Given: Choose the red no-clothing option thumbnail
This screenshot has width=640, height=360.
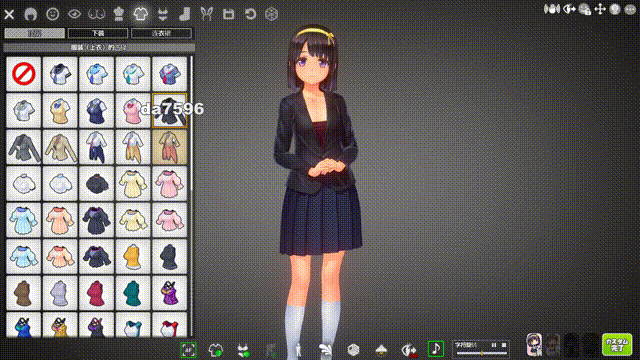Looking at the screenshot, I should pyautogui.click(x=24, y=74).
